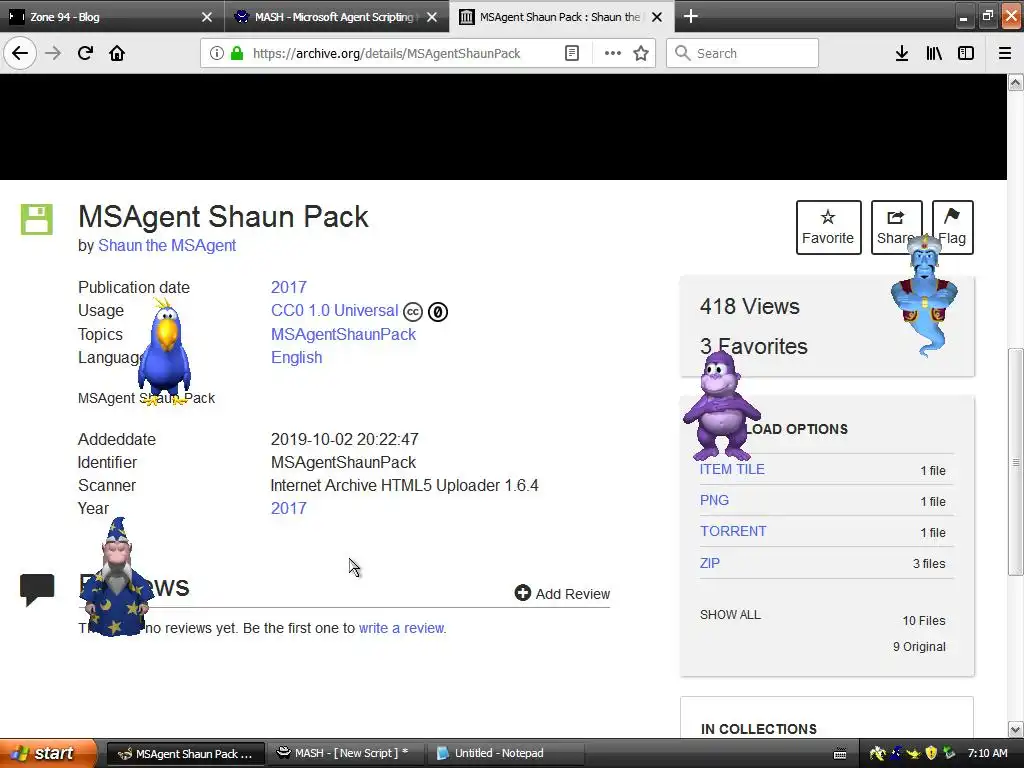Screen dimensions: 1024x768
Task: Open the Firefox hamburger menu
Action: click(1005, 53)
